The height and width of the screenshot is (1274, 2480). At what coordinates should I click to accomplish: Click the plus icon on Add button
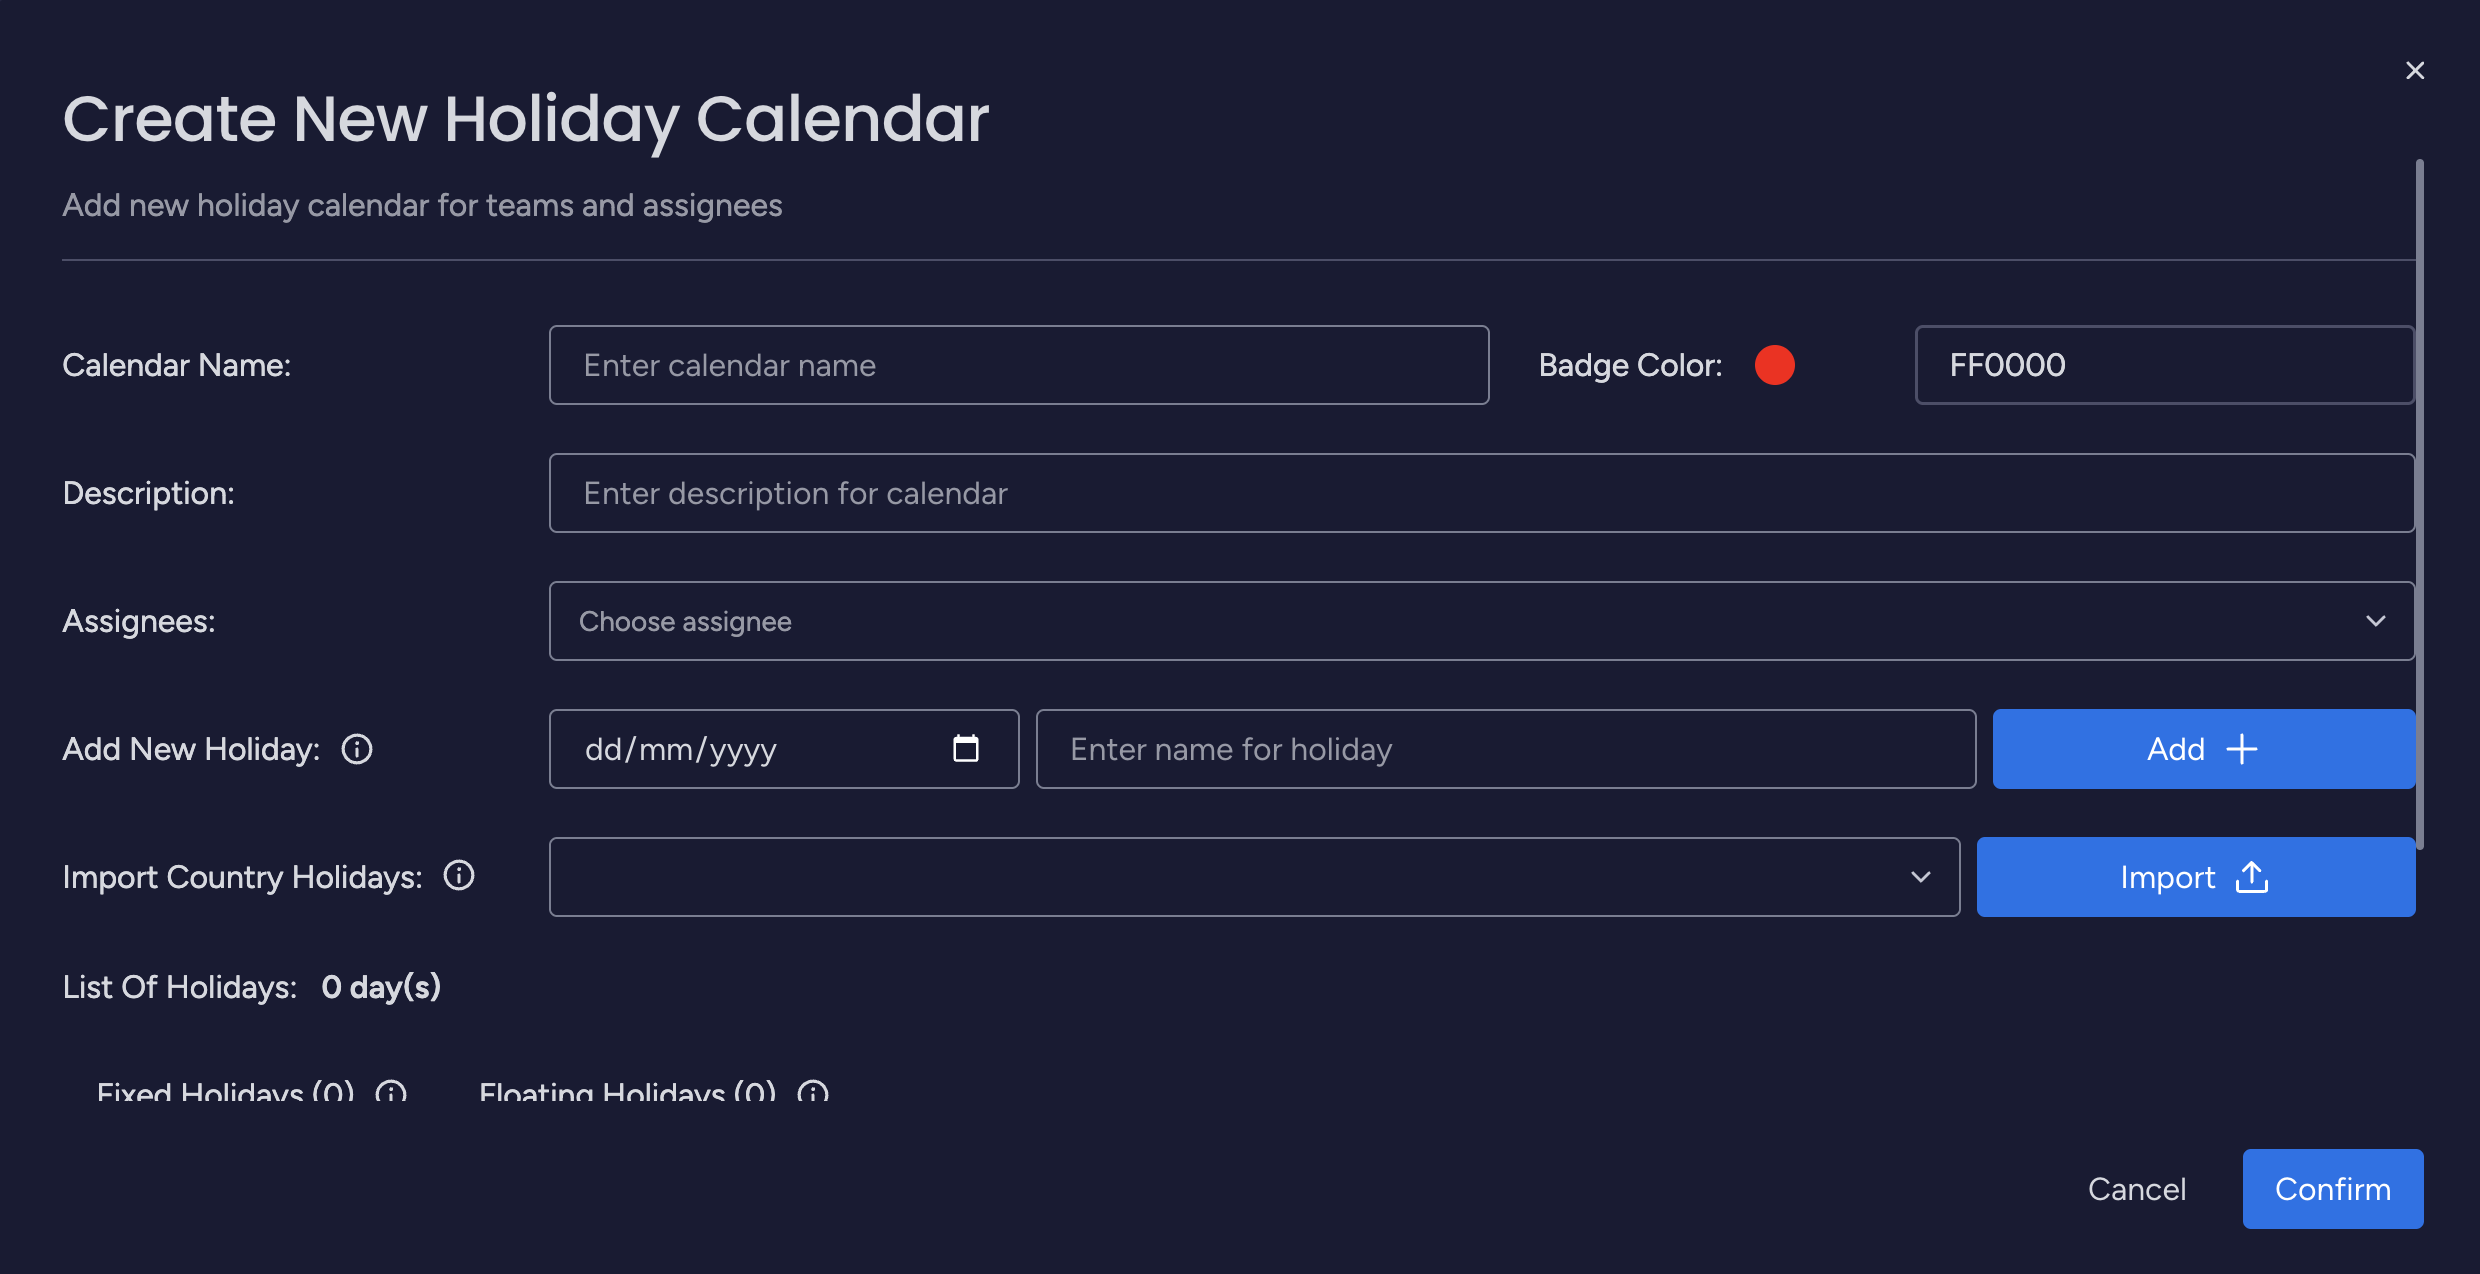2242,749
